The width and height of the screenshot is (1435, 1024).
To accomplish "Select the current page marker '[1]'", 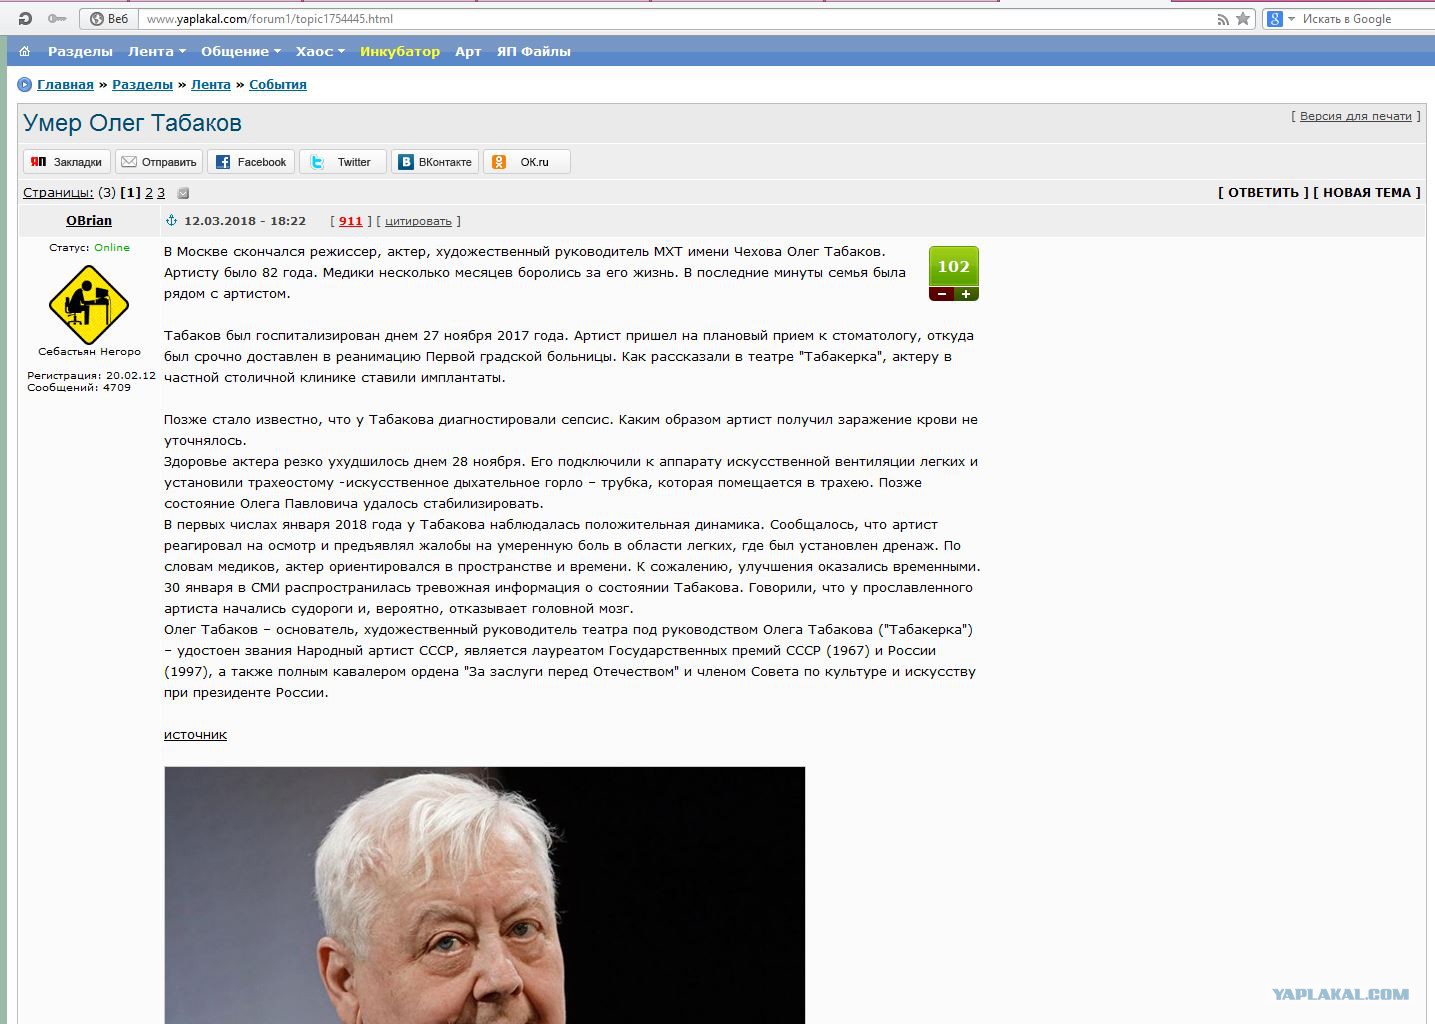I will (x=130, y=193).
